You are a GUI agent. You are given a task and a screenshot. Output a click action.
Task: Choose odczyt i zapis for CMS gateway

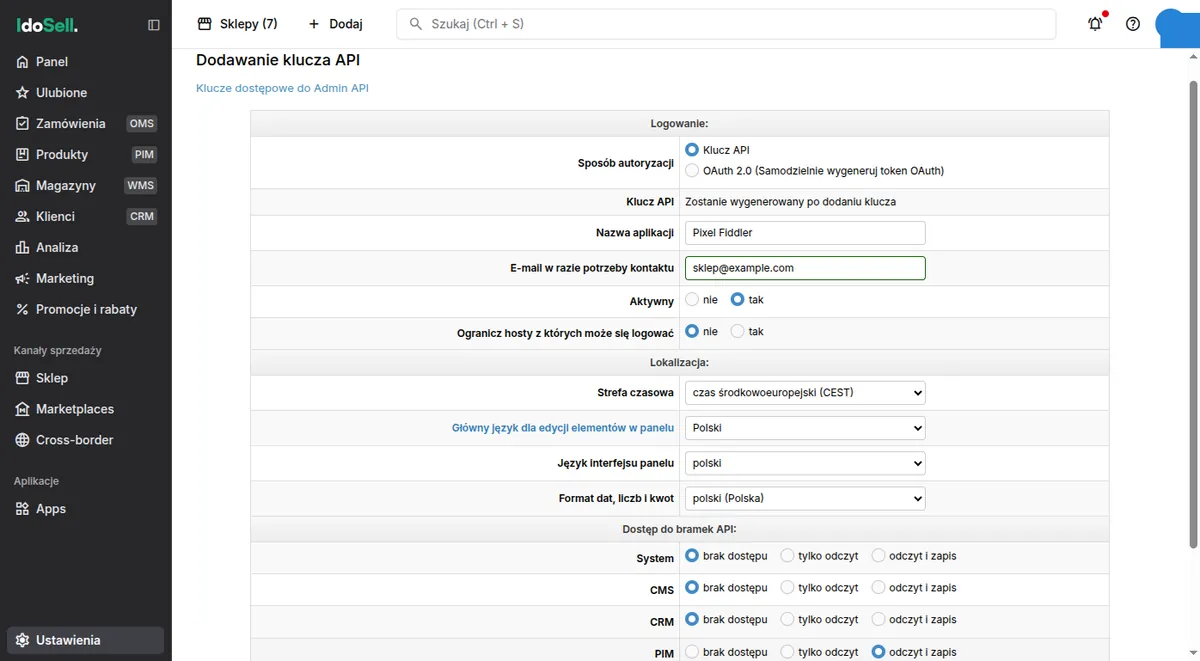coord(878,588)
